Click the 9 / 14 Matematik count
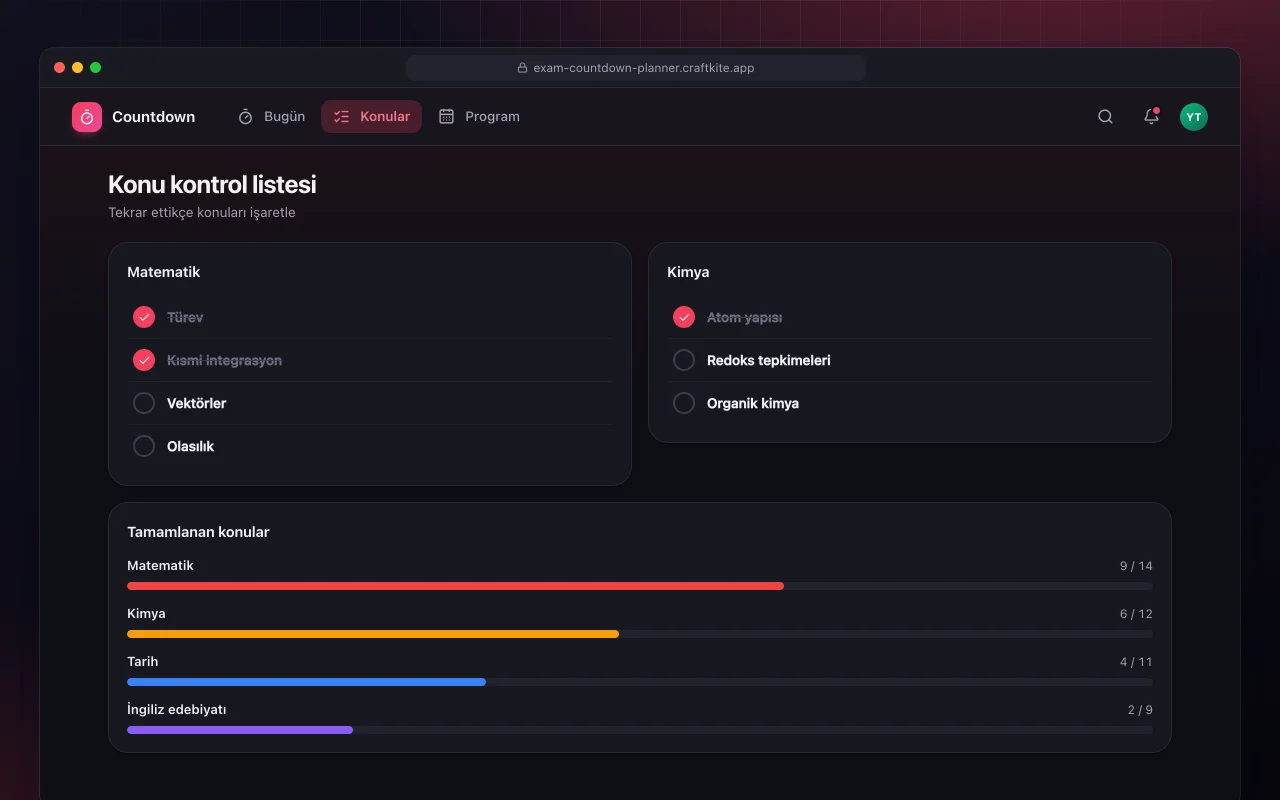This screenshot has height=800, width=1280. tap(1136, 566)
